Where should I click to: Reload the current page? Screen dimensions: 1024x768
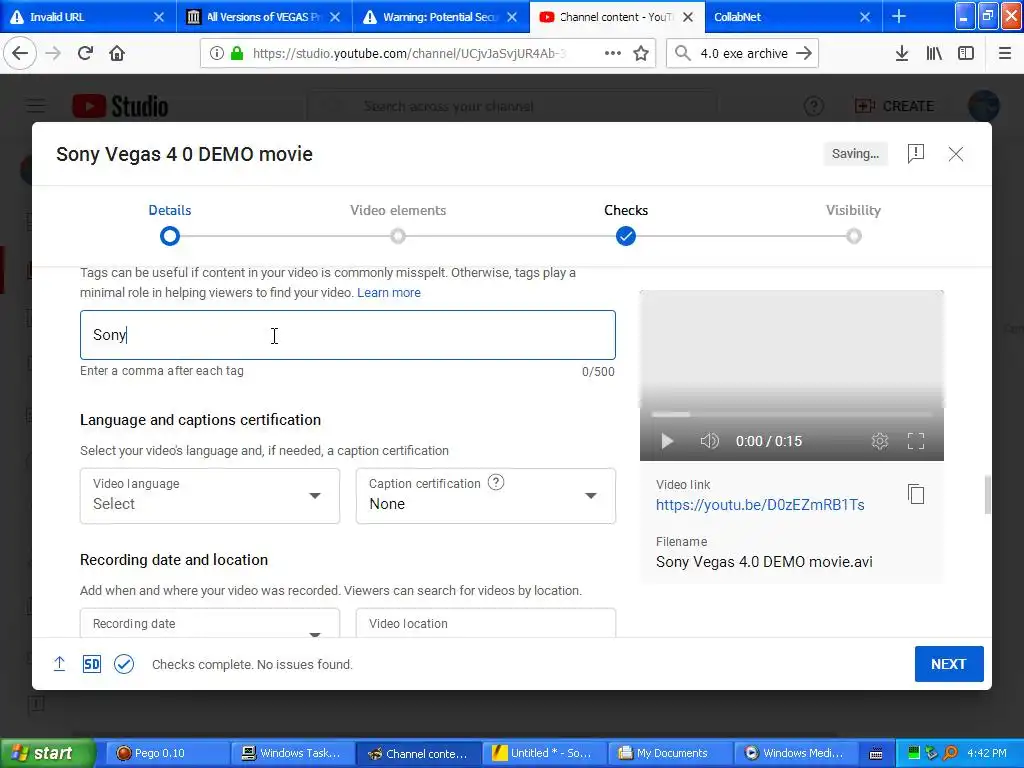[x=85, y=53]
